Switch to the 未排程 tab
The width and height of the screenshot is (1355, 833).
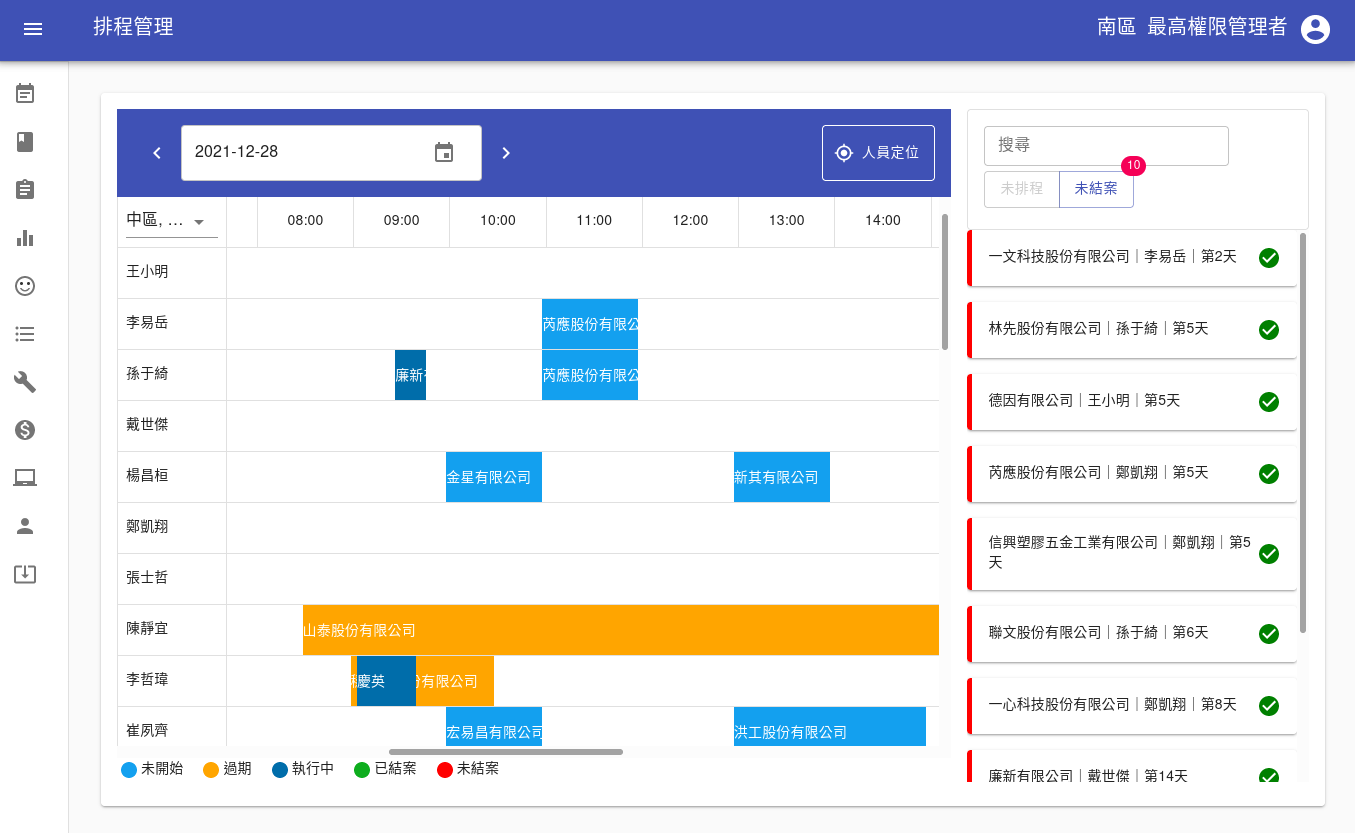1021,189
